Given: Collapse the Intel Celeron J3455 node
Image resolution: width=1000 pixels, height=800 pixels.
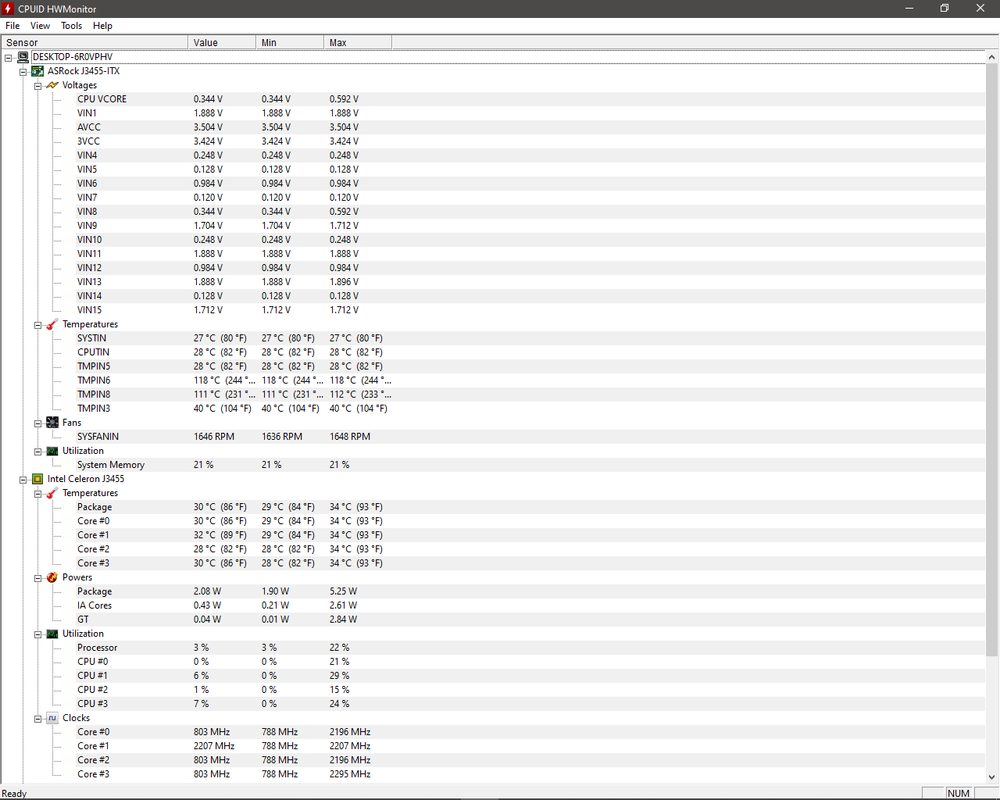Looking at the screenshot, I should click(23, 479).
